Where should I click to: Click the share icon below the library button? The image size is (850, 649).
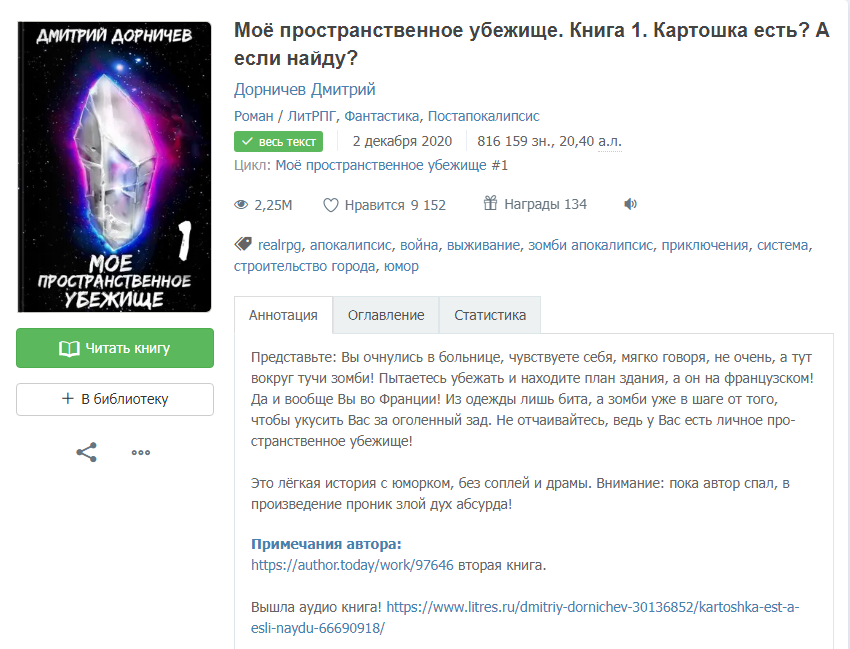(86, 452)
